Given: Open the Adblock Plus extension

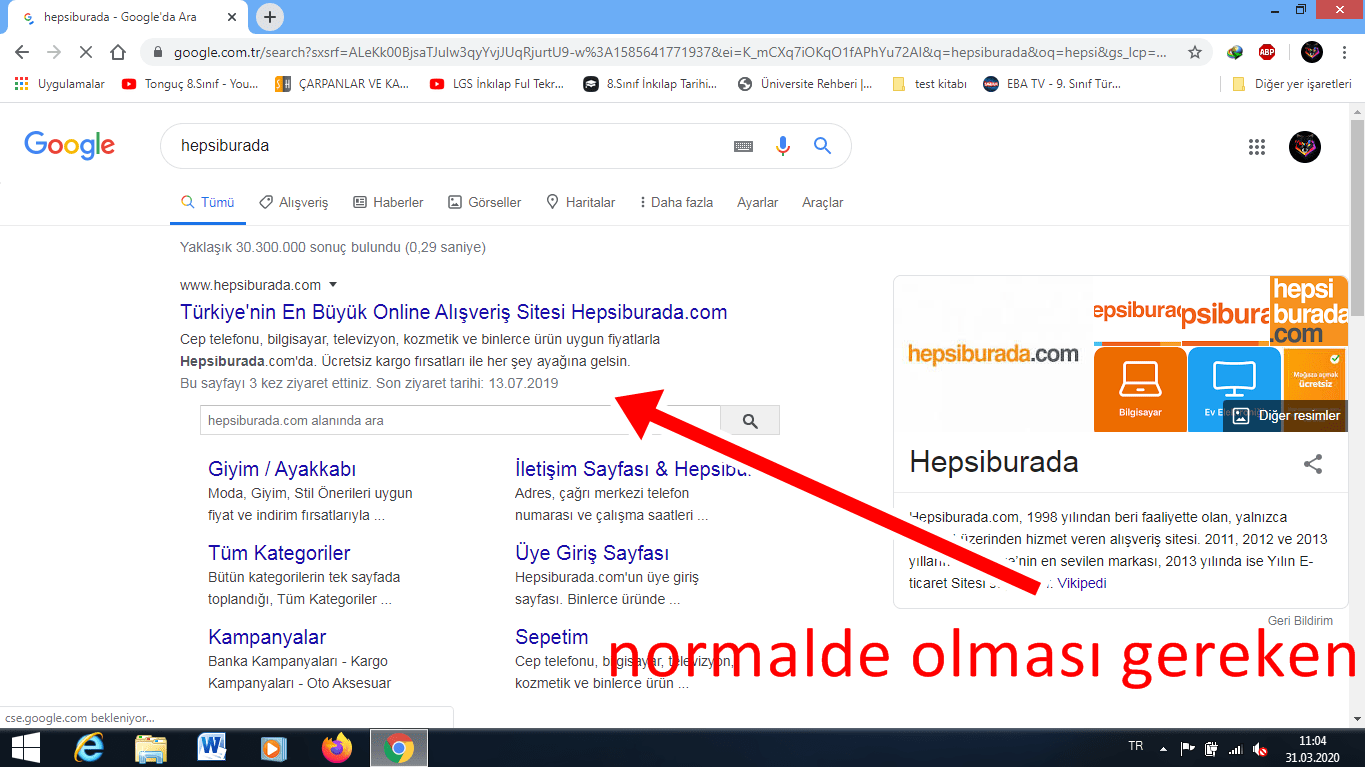Looking at the screenshot, I should click(1267, 52).
